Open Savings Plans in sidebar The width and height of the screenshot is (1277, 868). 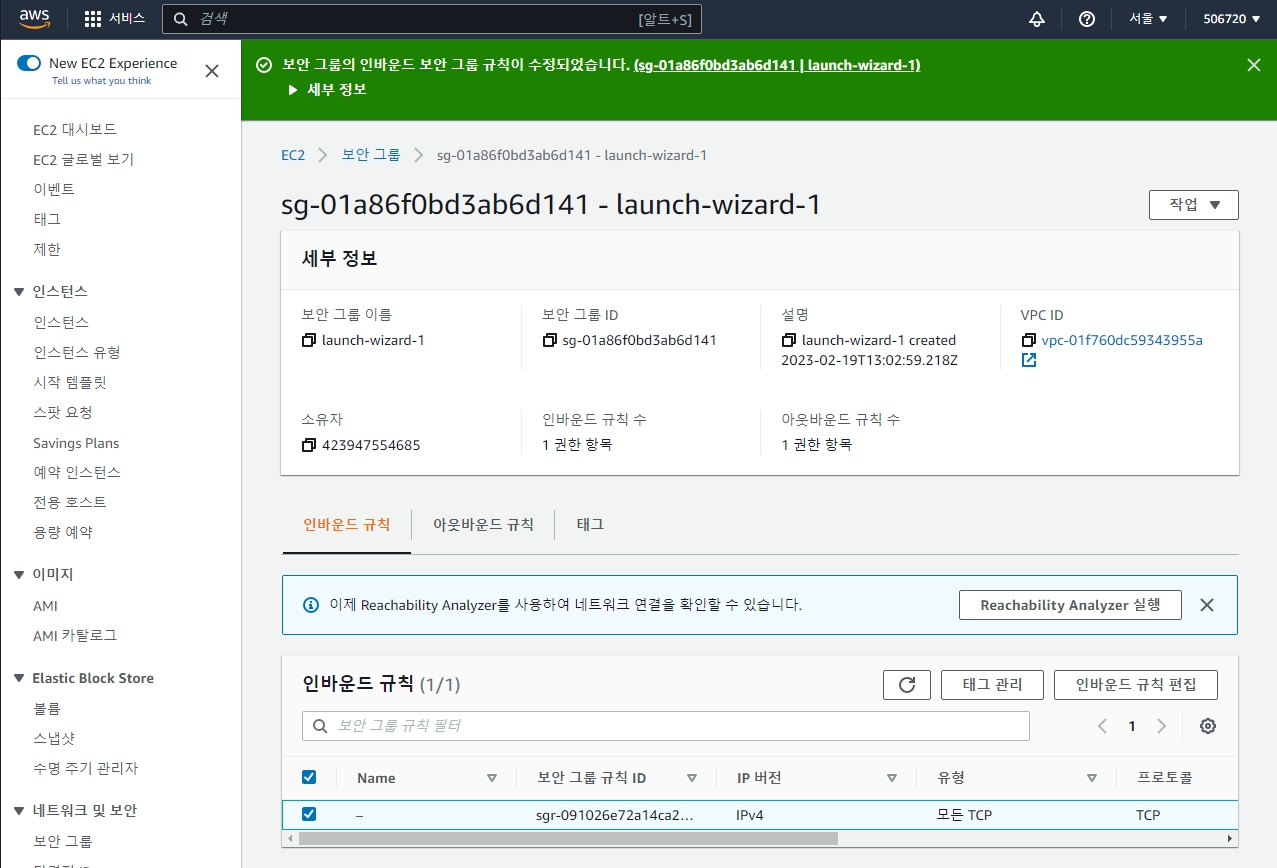pos(76,443)
